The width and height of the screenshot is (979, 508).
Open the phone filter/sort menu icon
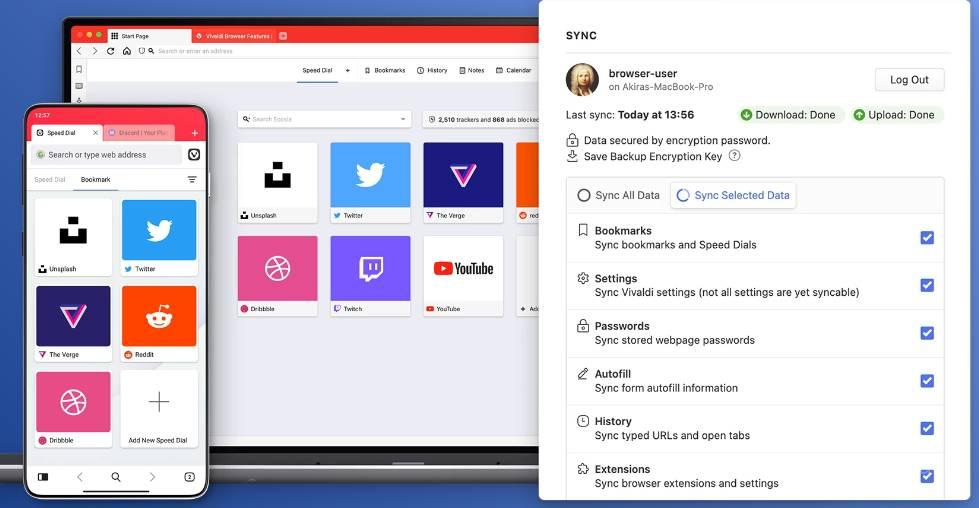point(192,180)
